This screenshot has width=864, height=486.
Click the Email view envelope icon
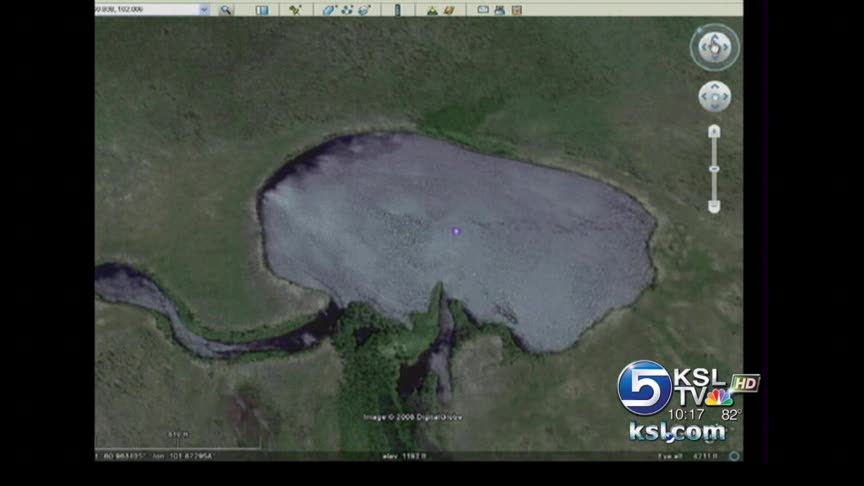(483, 9)
